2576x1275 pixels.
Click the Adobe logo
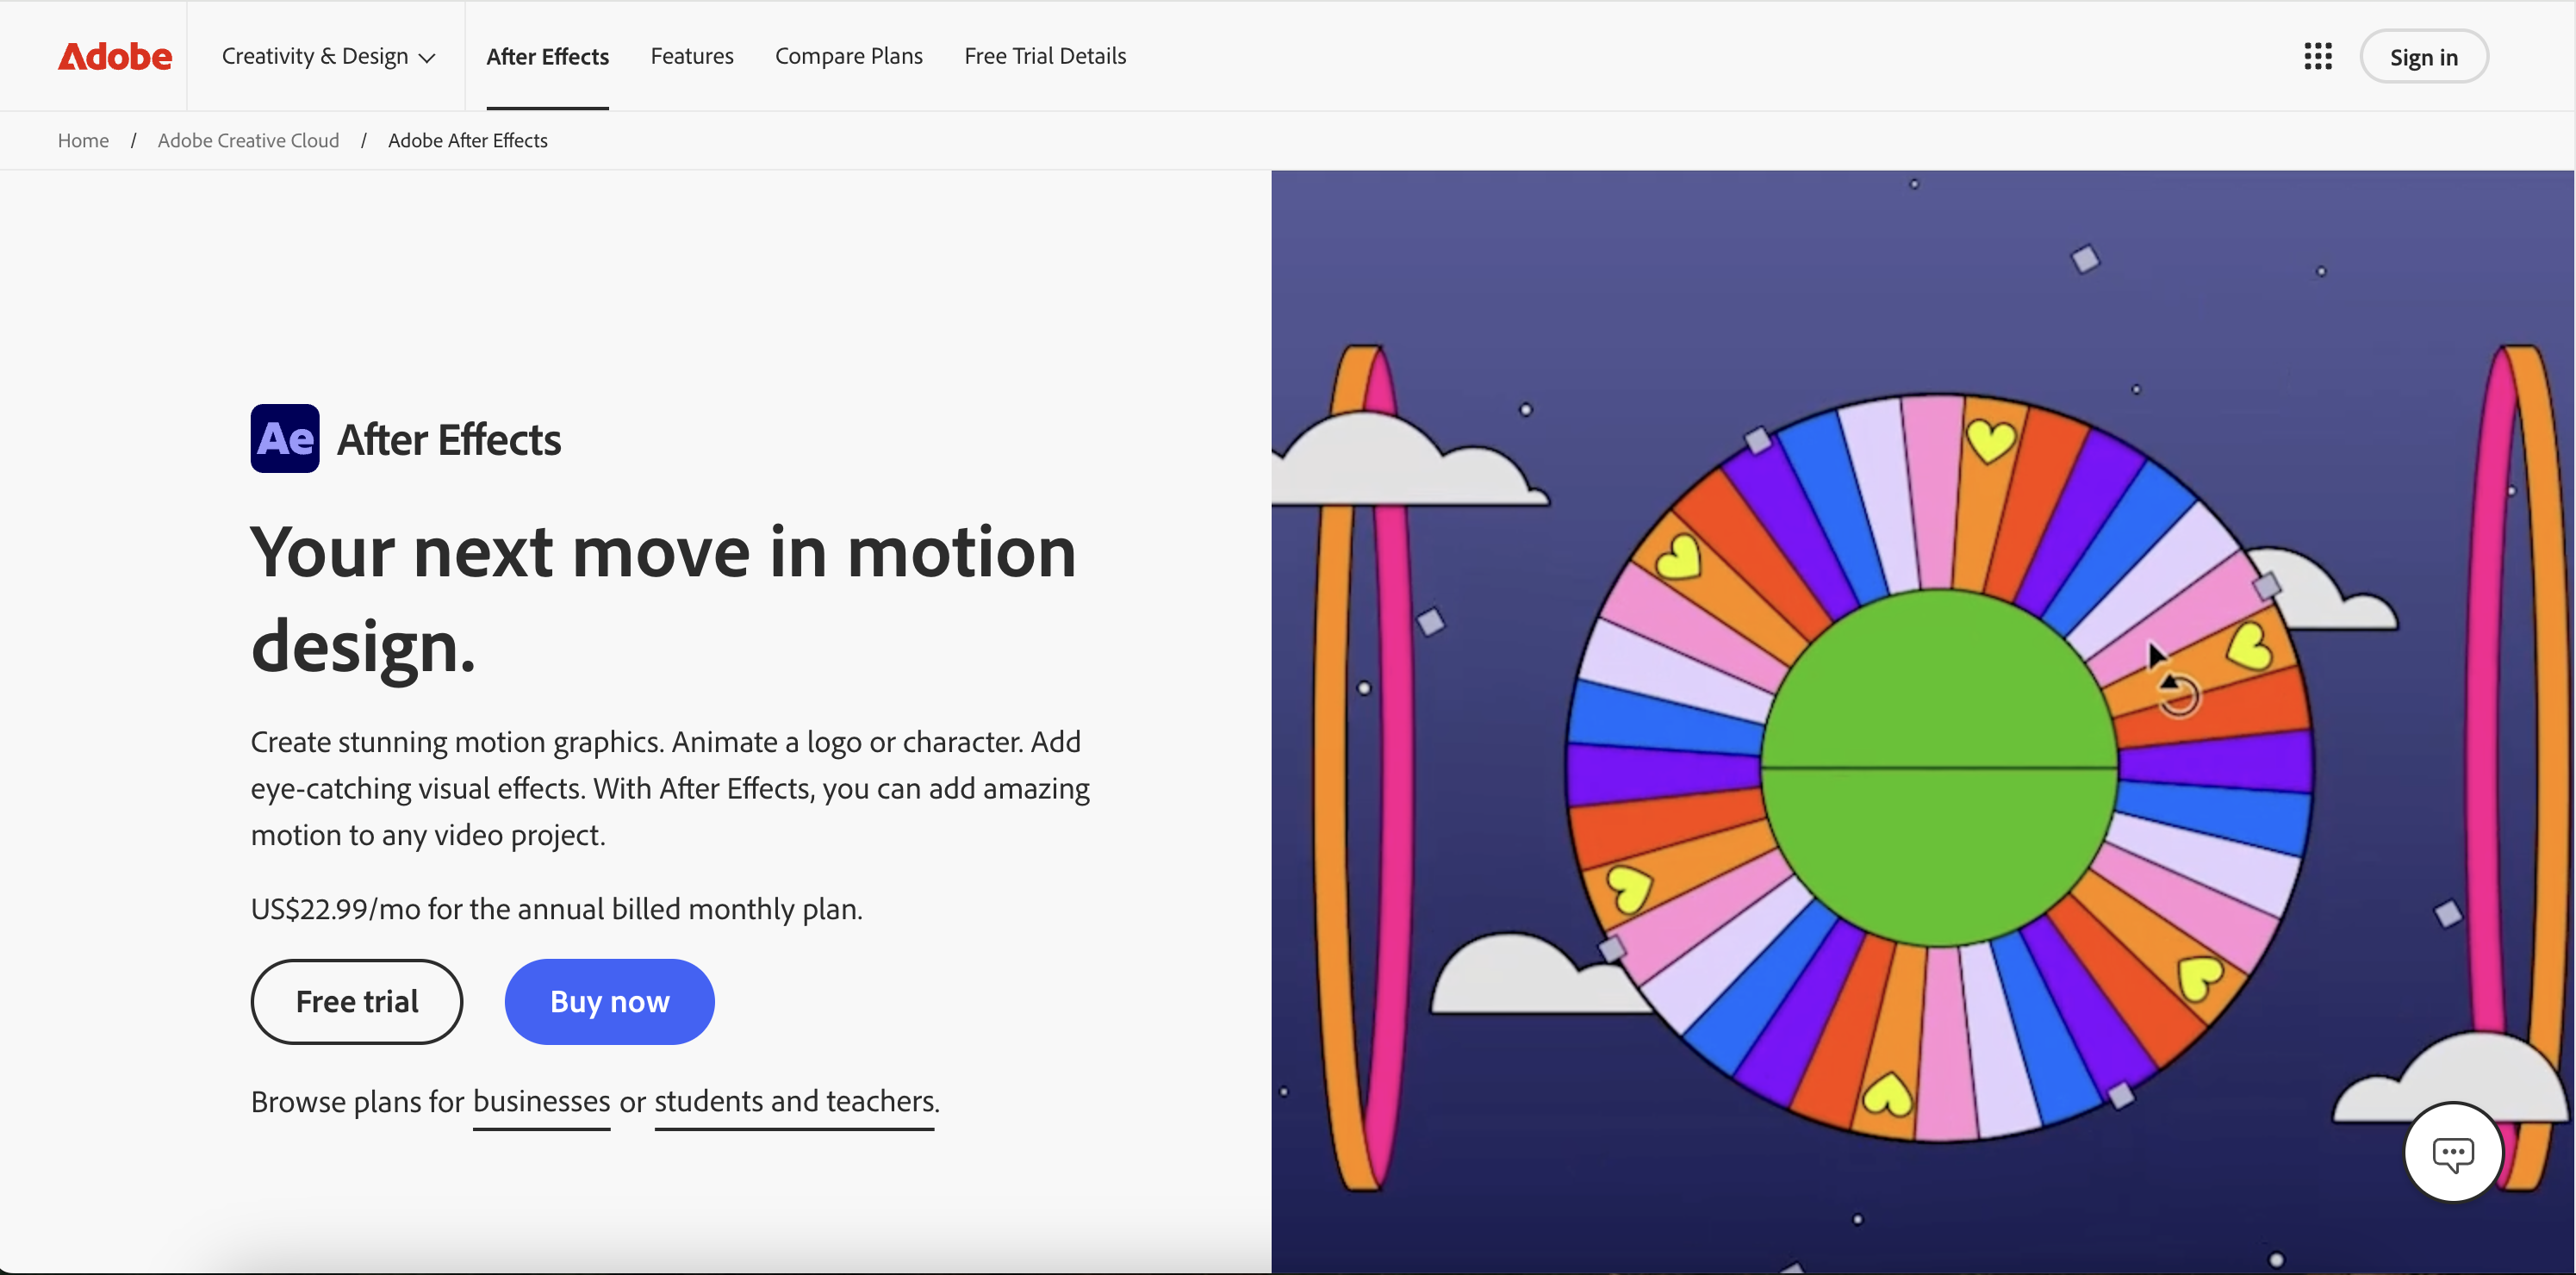(114, 56)
